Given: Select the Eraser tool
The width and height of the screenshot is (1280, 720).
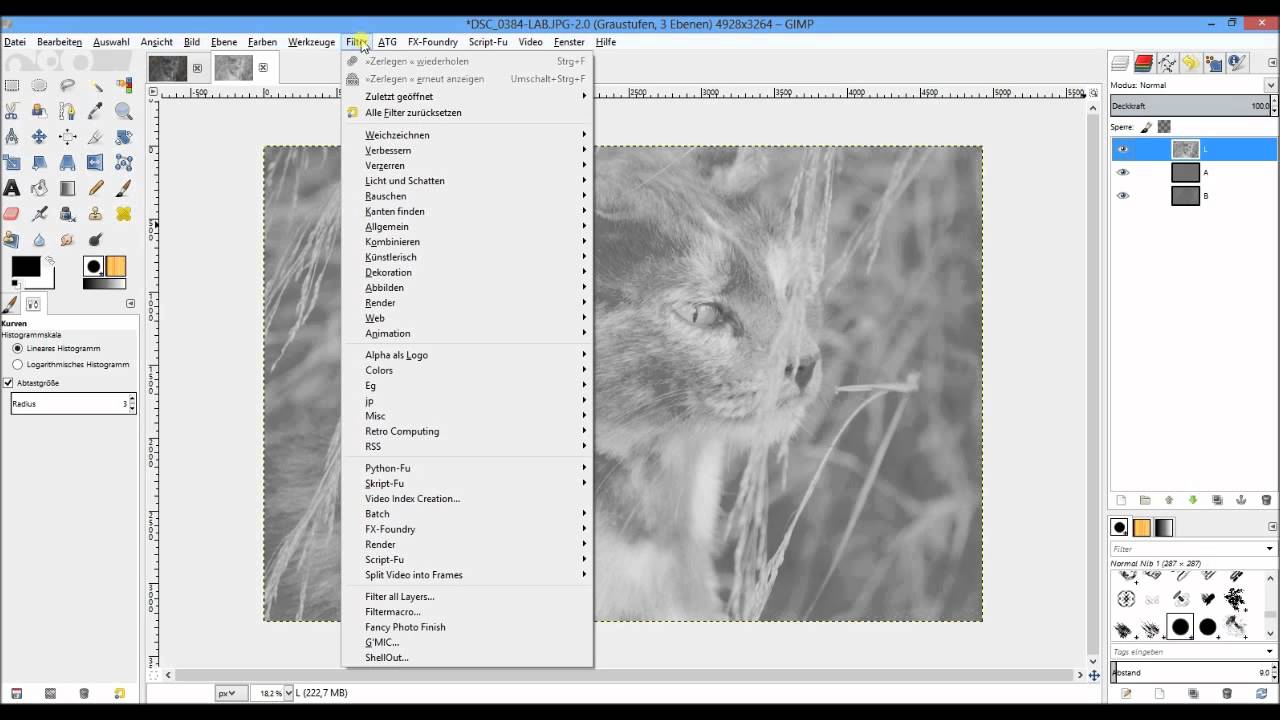Looking at the screenshot, I should 12,214.
